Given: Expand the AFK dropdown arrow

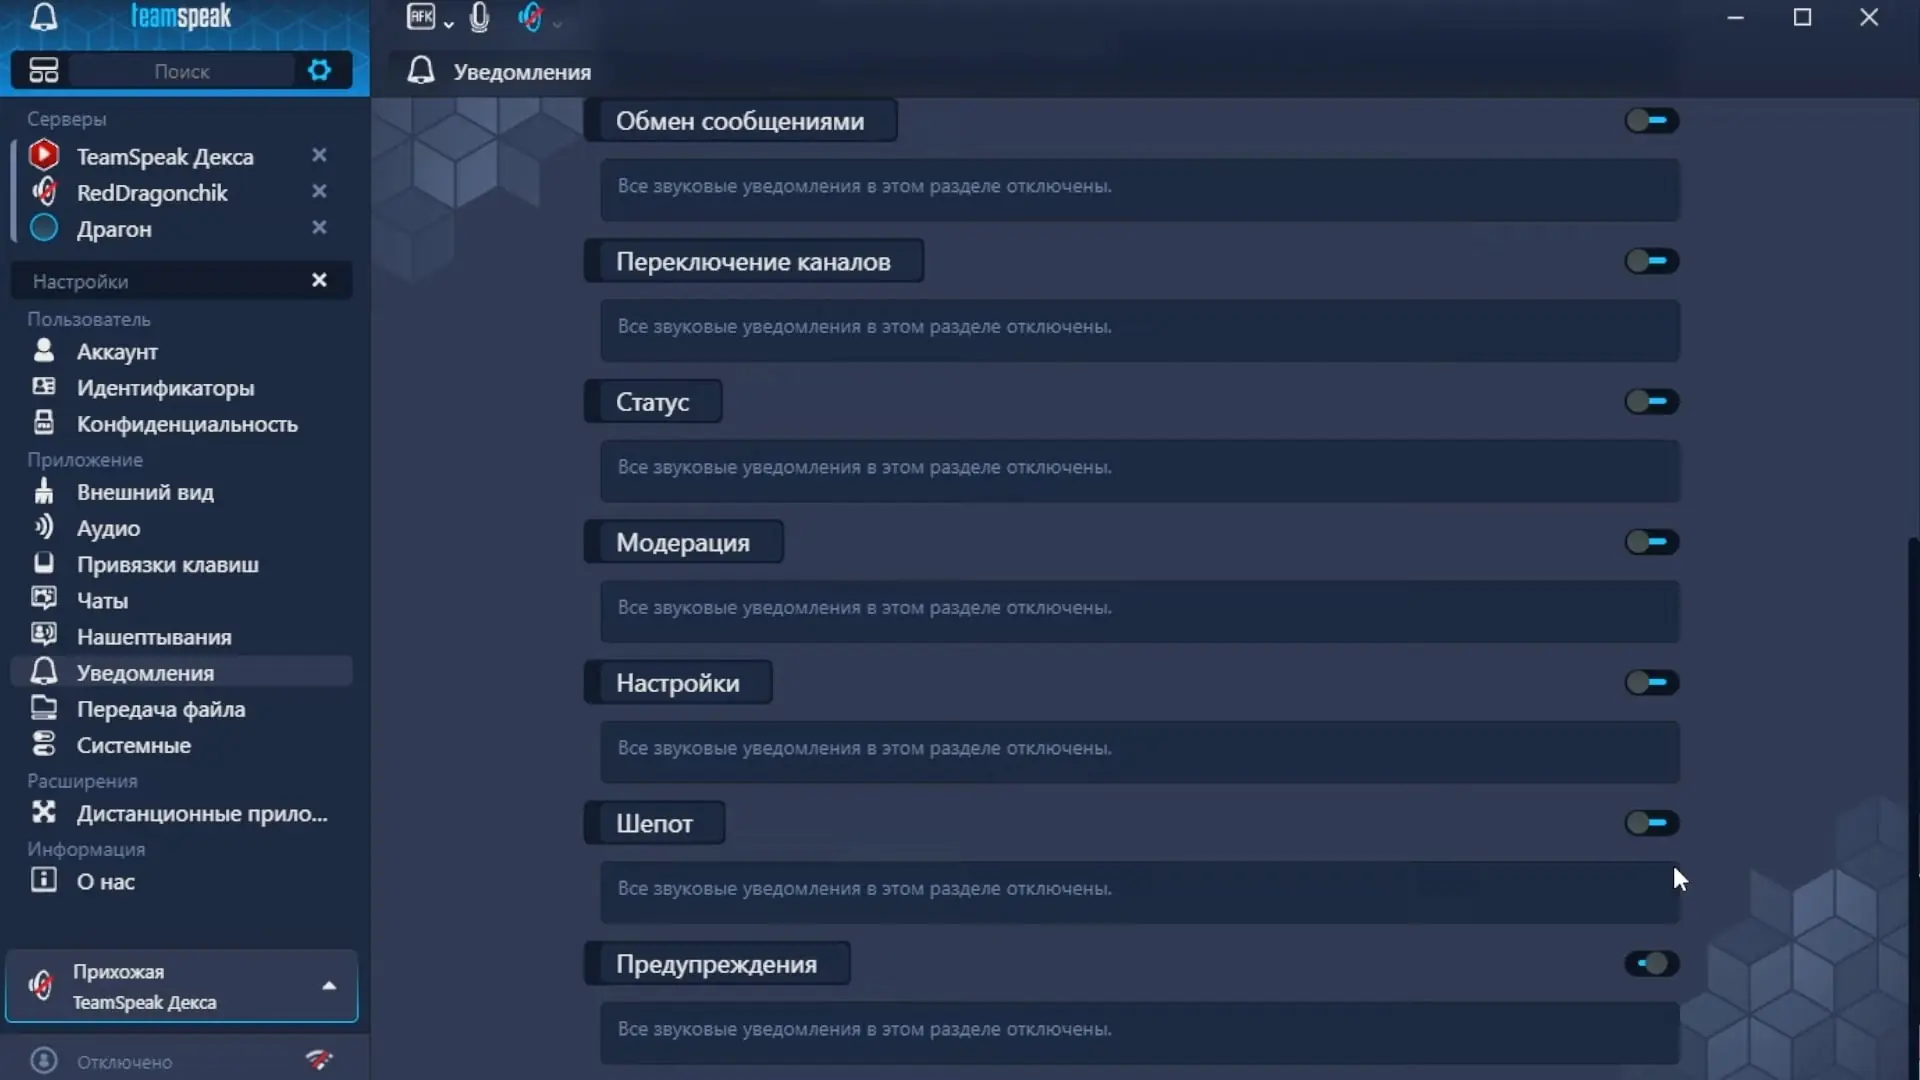Looking at the screenshot, I should pyautogui.click(x=448, y=22).
